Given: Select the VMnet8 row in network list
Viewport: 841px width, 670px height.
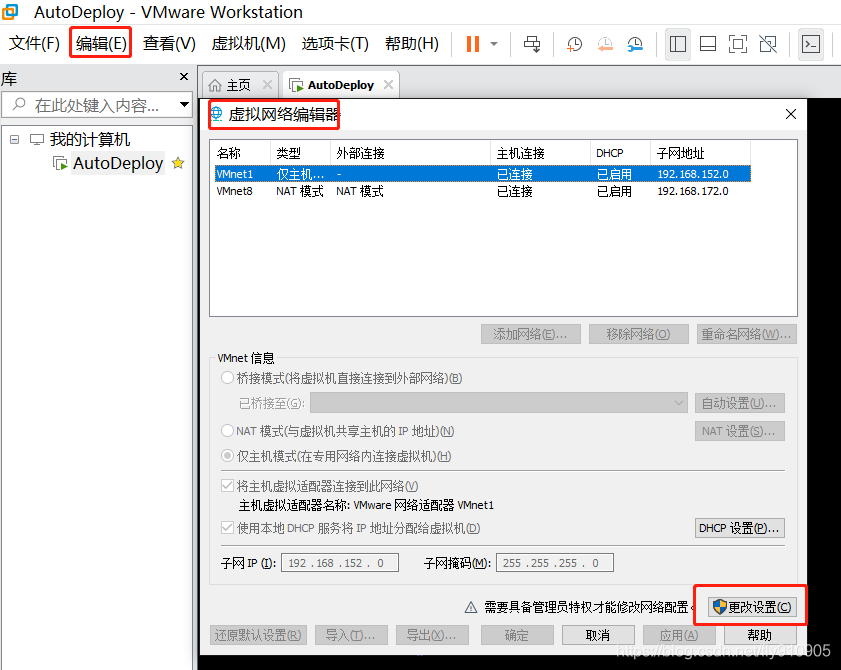Looking at the screenshot, I should (x=482, y=192).
